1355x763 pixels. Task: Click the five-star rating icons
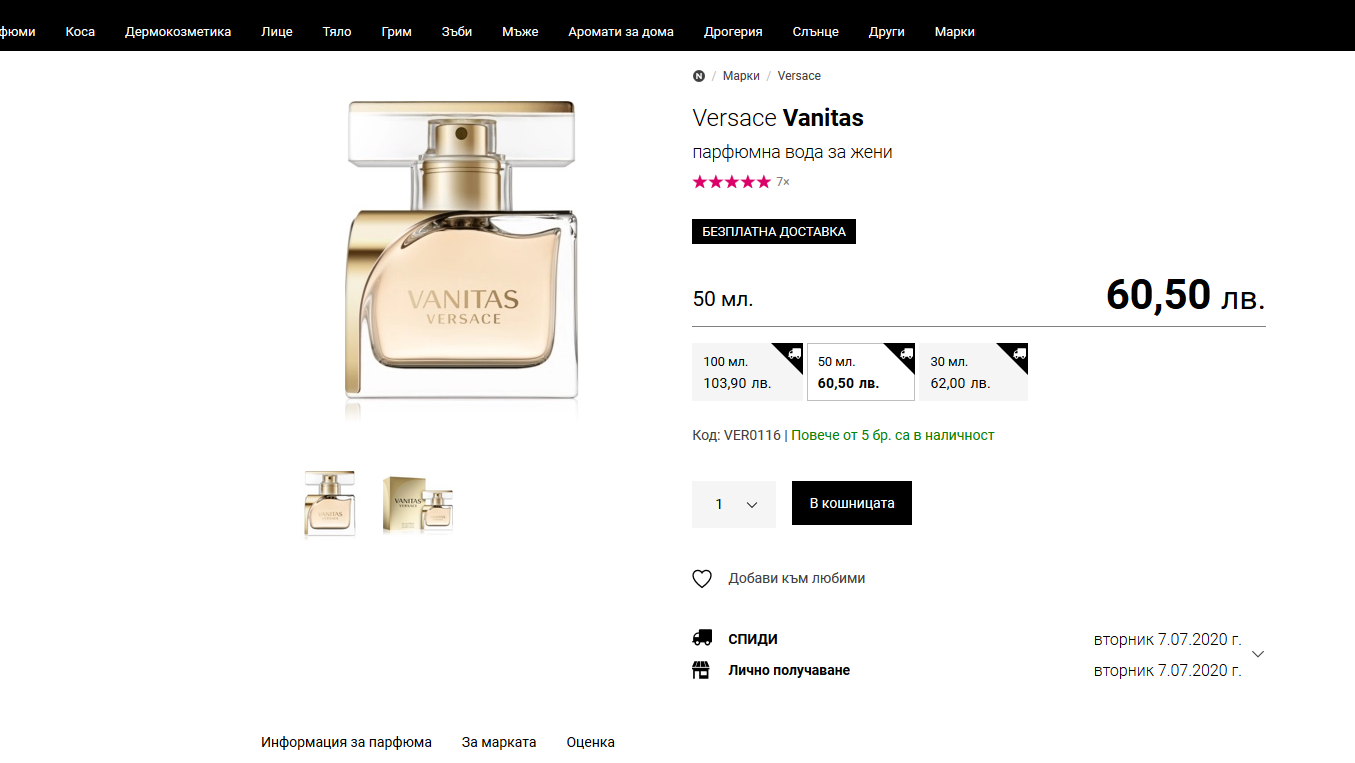point(732,182)
